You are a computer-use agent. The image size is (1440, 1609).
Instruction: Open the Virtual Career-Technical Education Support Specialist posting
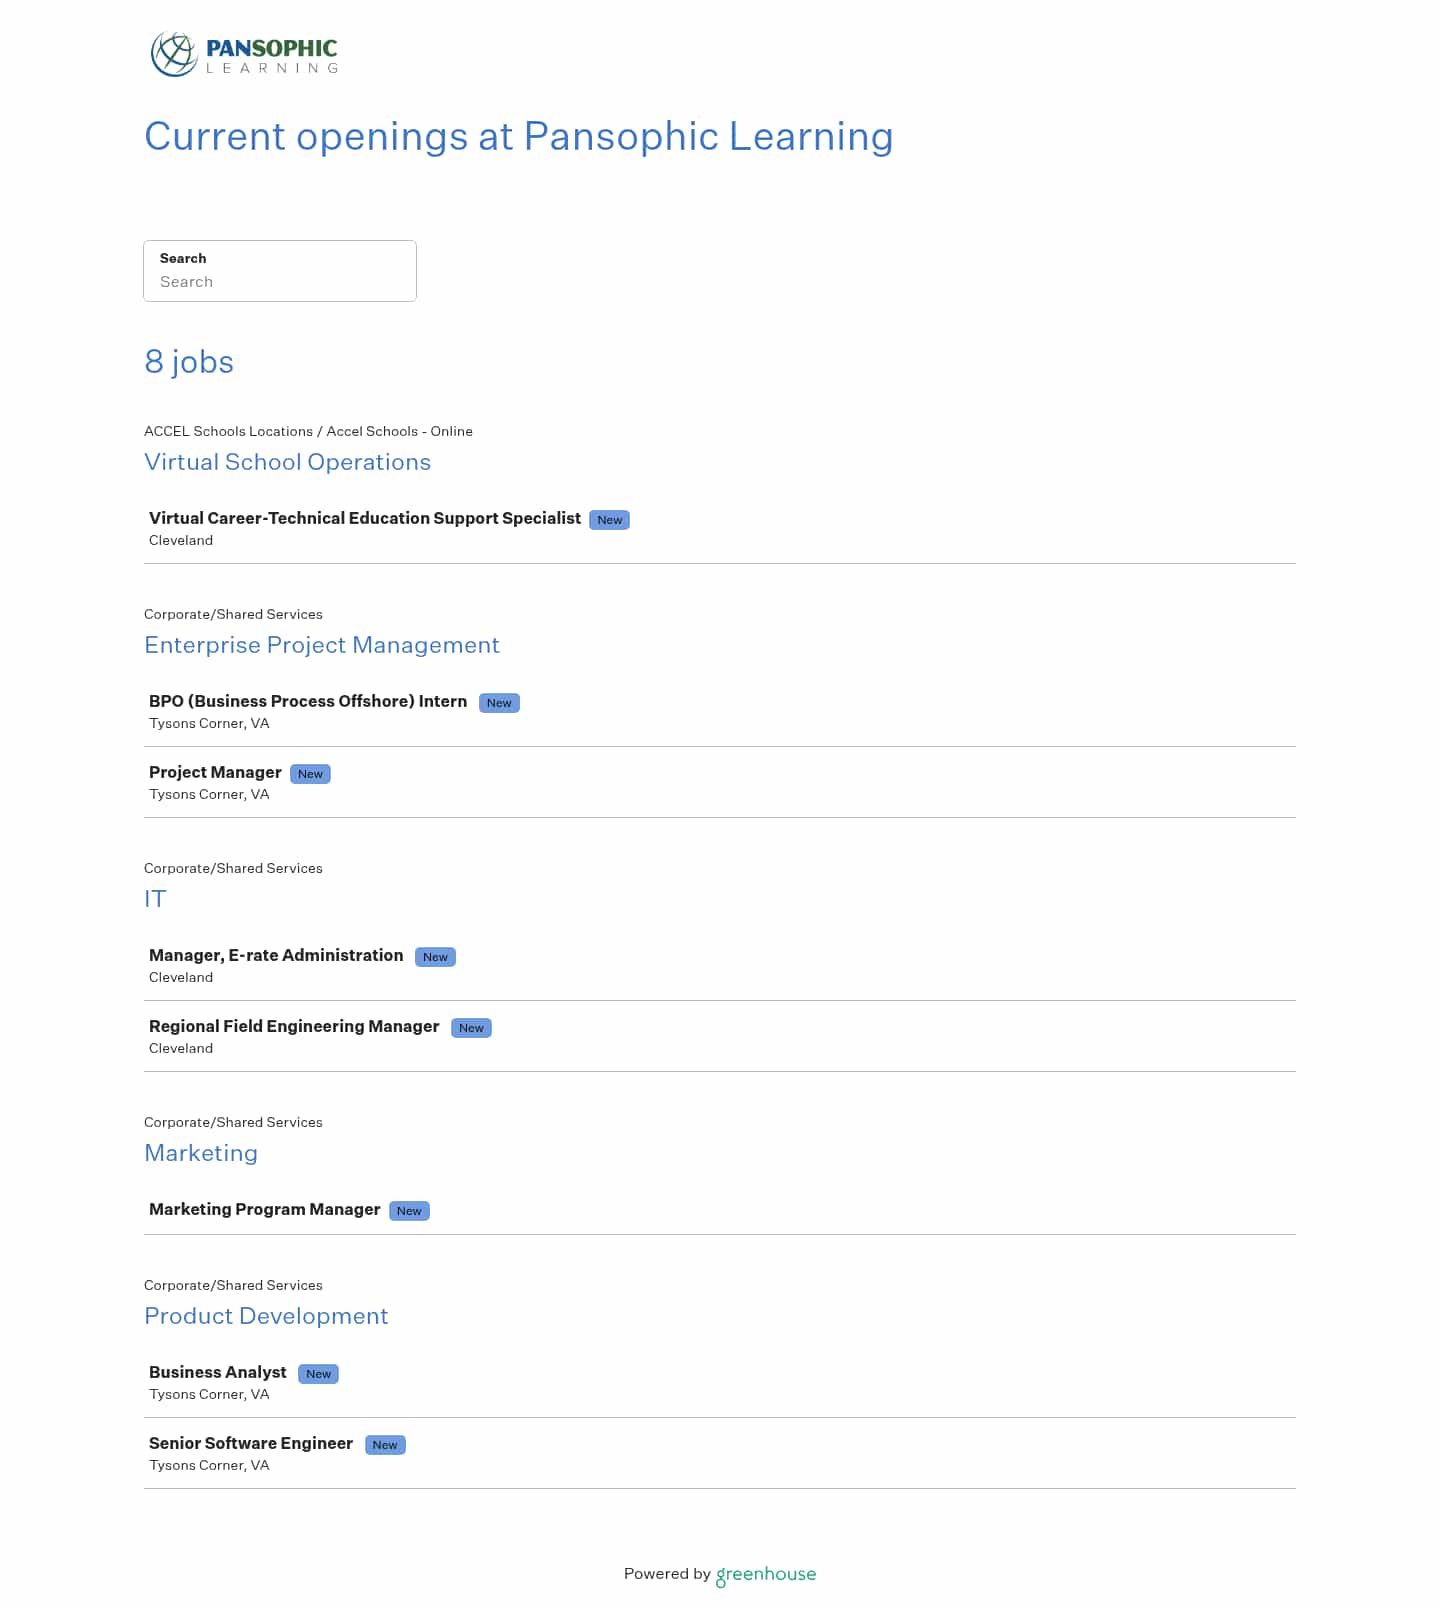(x=364, y=519)
